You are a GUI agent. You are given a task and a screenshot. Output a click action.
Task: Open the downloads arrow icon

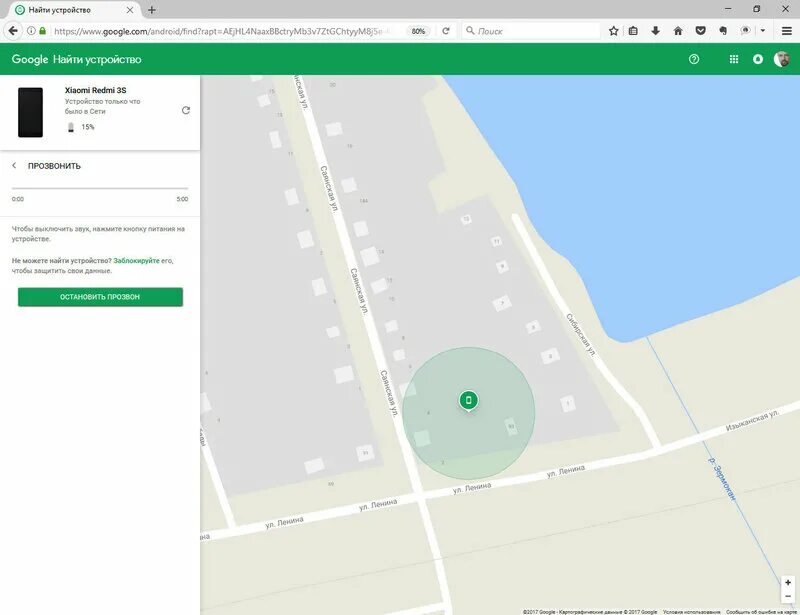point(656,31)
